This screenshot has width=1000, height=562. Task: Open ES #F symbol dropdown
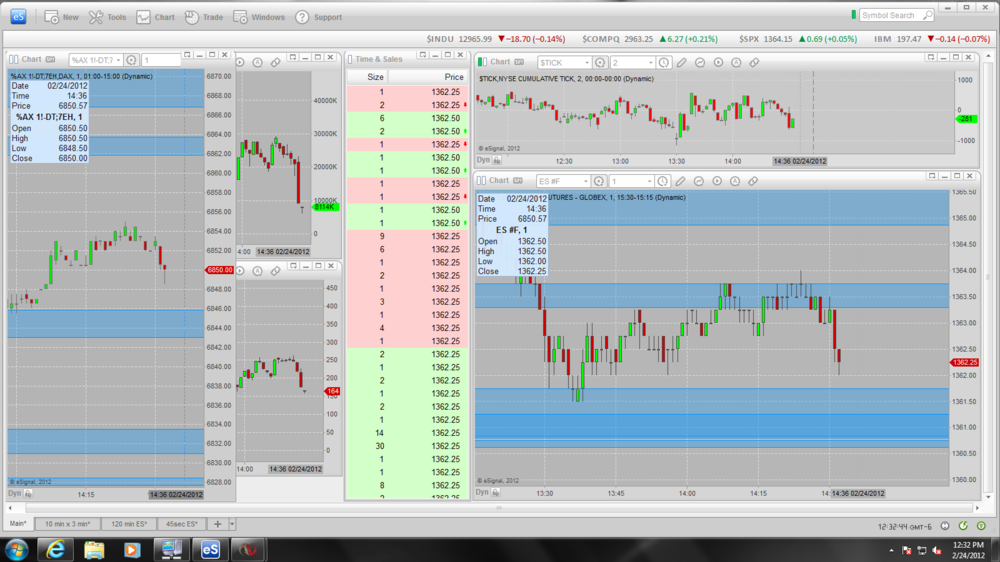coord(585,181)
